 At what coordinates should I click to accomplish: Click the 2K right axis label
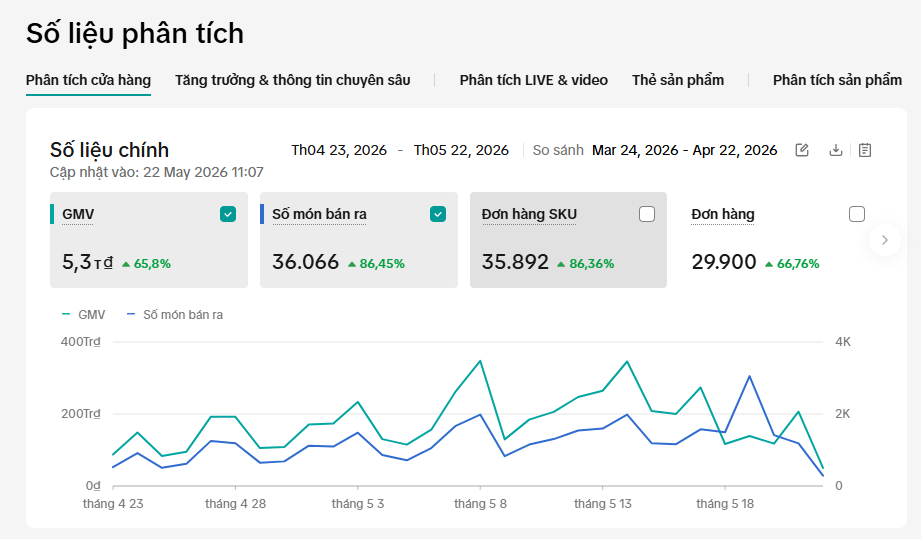click(843, 414)
